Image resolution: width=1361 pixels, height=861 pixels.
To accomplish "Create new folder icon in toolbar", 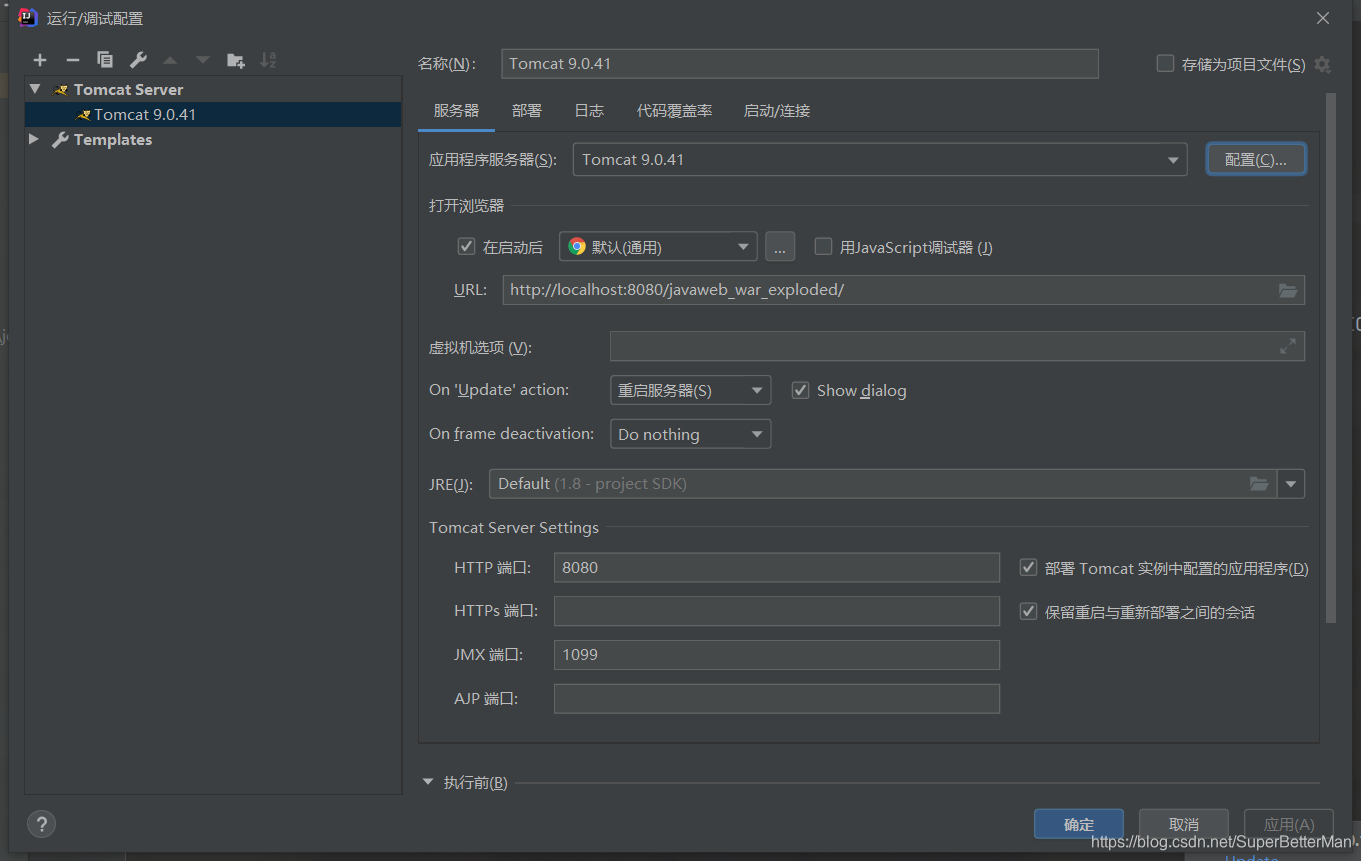I will point(236,60).
